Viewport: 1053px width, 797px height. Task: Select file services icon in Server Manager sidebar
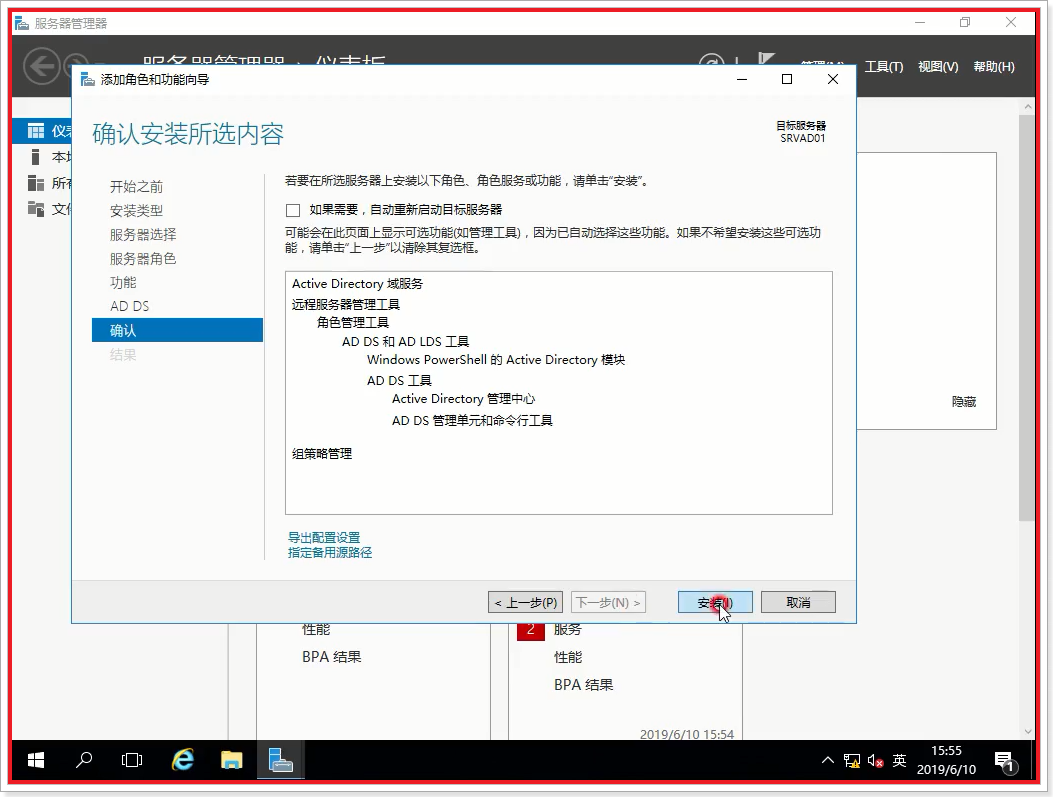[36, 209]
